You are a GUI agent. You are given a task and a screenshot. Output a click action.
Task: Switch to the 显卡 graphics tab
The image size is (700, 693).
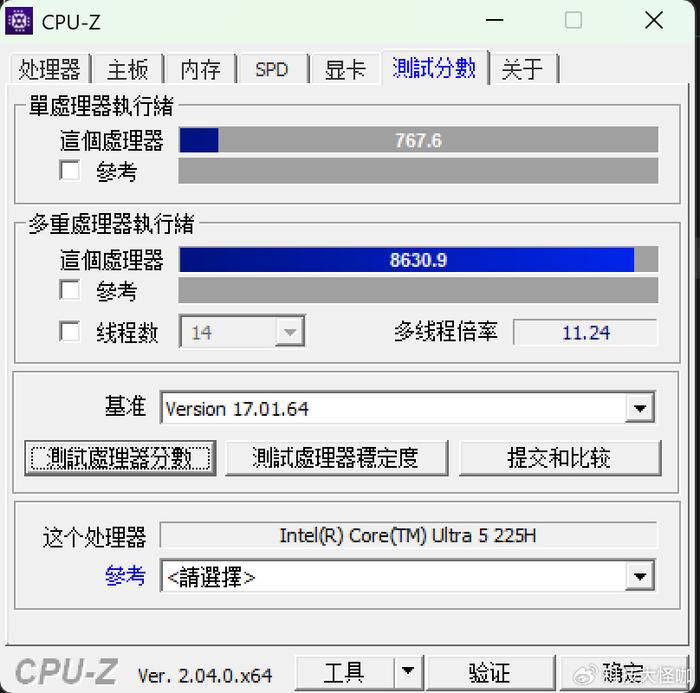[x=345, y=70]
